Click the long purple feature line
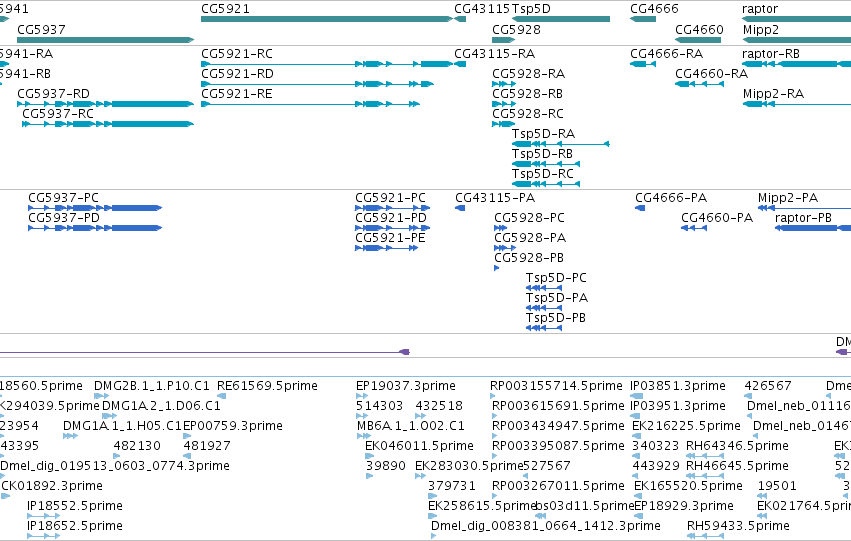Image resolution: width=851 pixels, height=541 pixels. (x=205, y=352)
